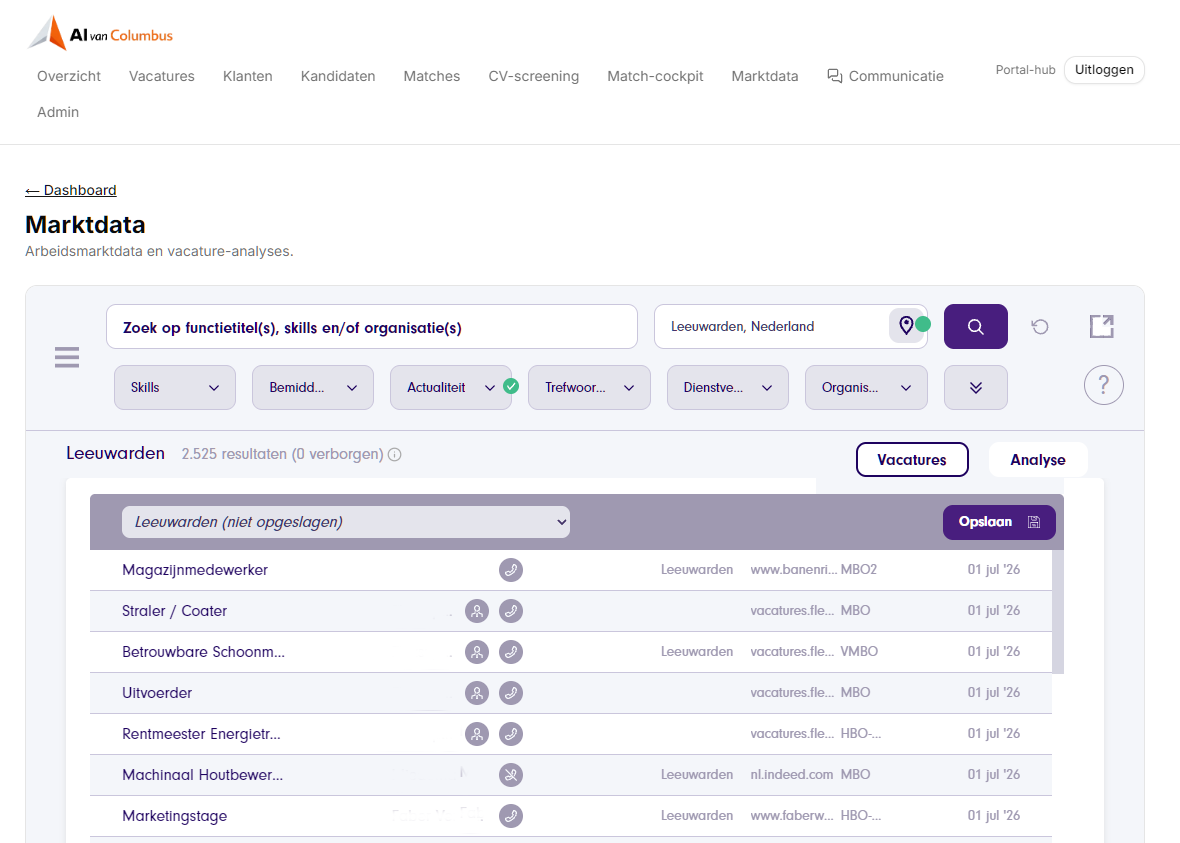Screen dimensions: 1180x843
Task: Expand the Trefwoor... filter dropdown
Action: tap(589, 388)
